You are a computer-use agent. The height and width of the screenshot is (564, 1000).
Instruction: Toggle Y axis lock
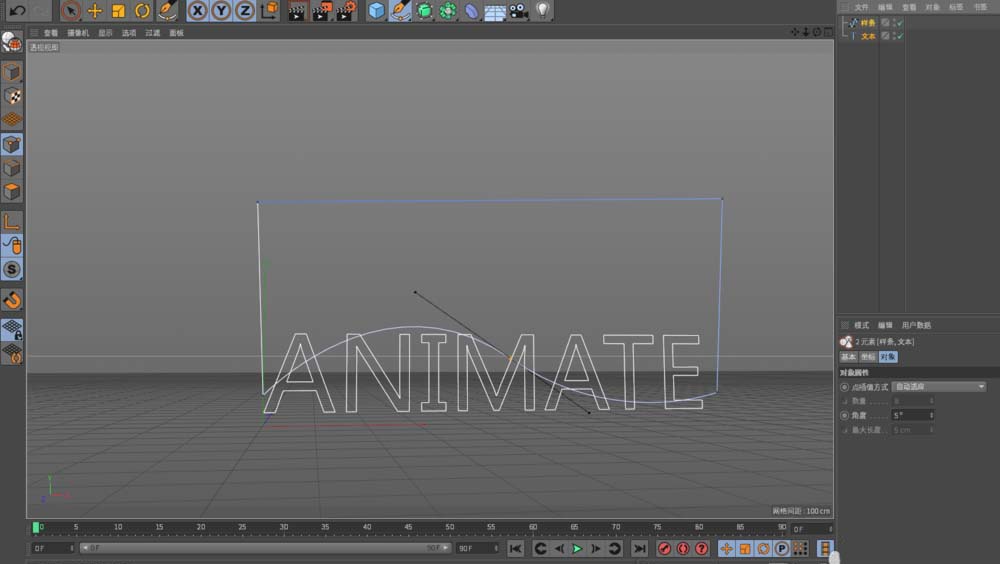pyautogui.click(x=221, y=11)
